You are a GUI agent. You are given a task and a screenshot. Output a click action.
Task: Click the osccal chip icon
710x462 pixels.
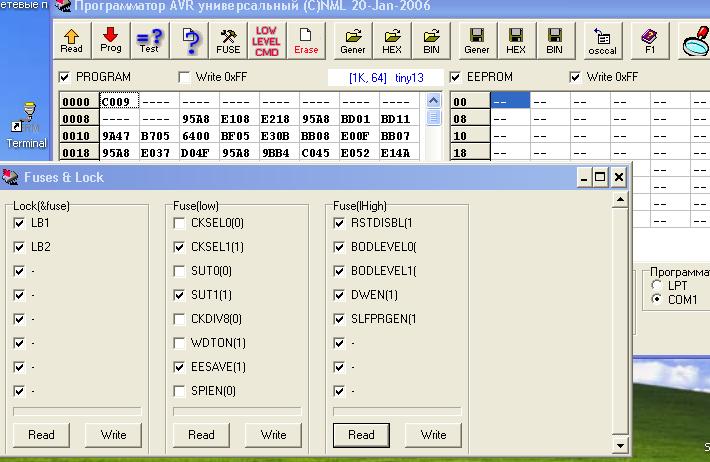point(603,40)
